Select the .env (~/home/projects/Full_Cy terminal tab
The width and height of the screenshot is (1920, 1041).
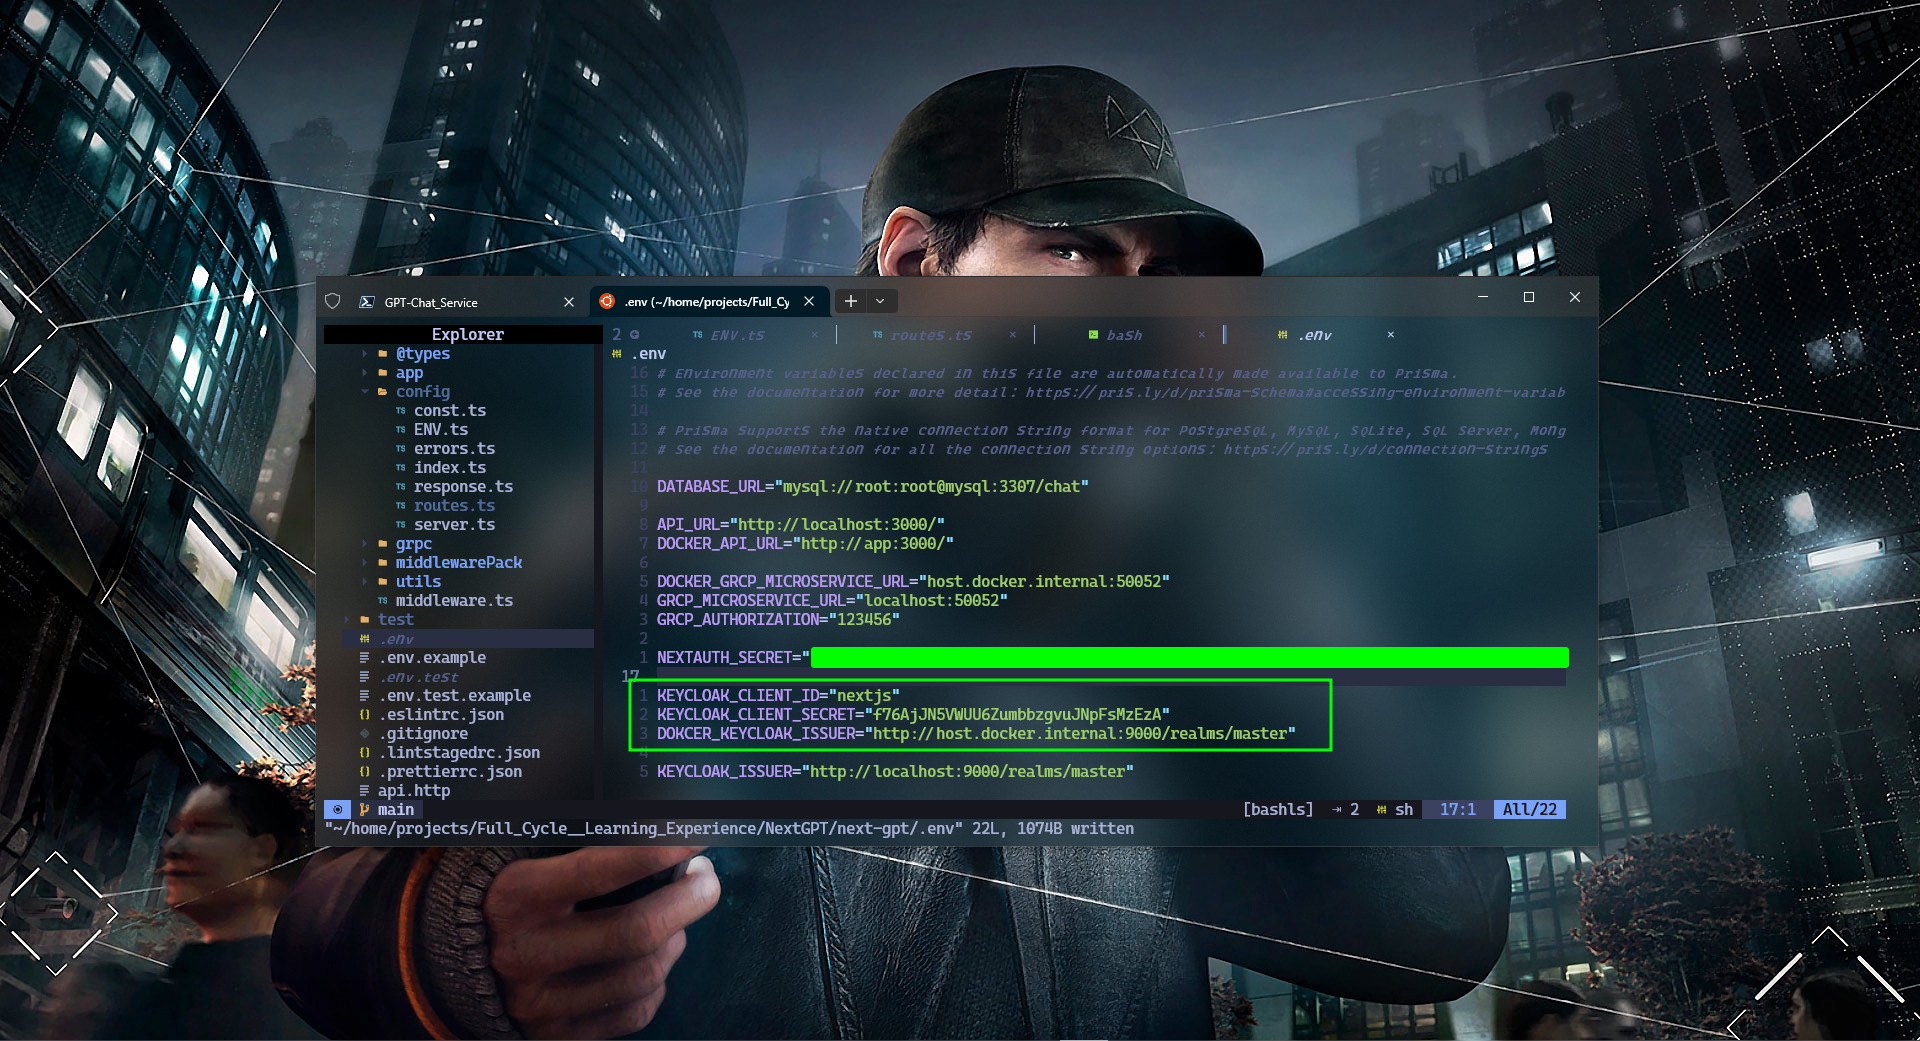(x=707, y=301)
